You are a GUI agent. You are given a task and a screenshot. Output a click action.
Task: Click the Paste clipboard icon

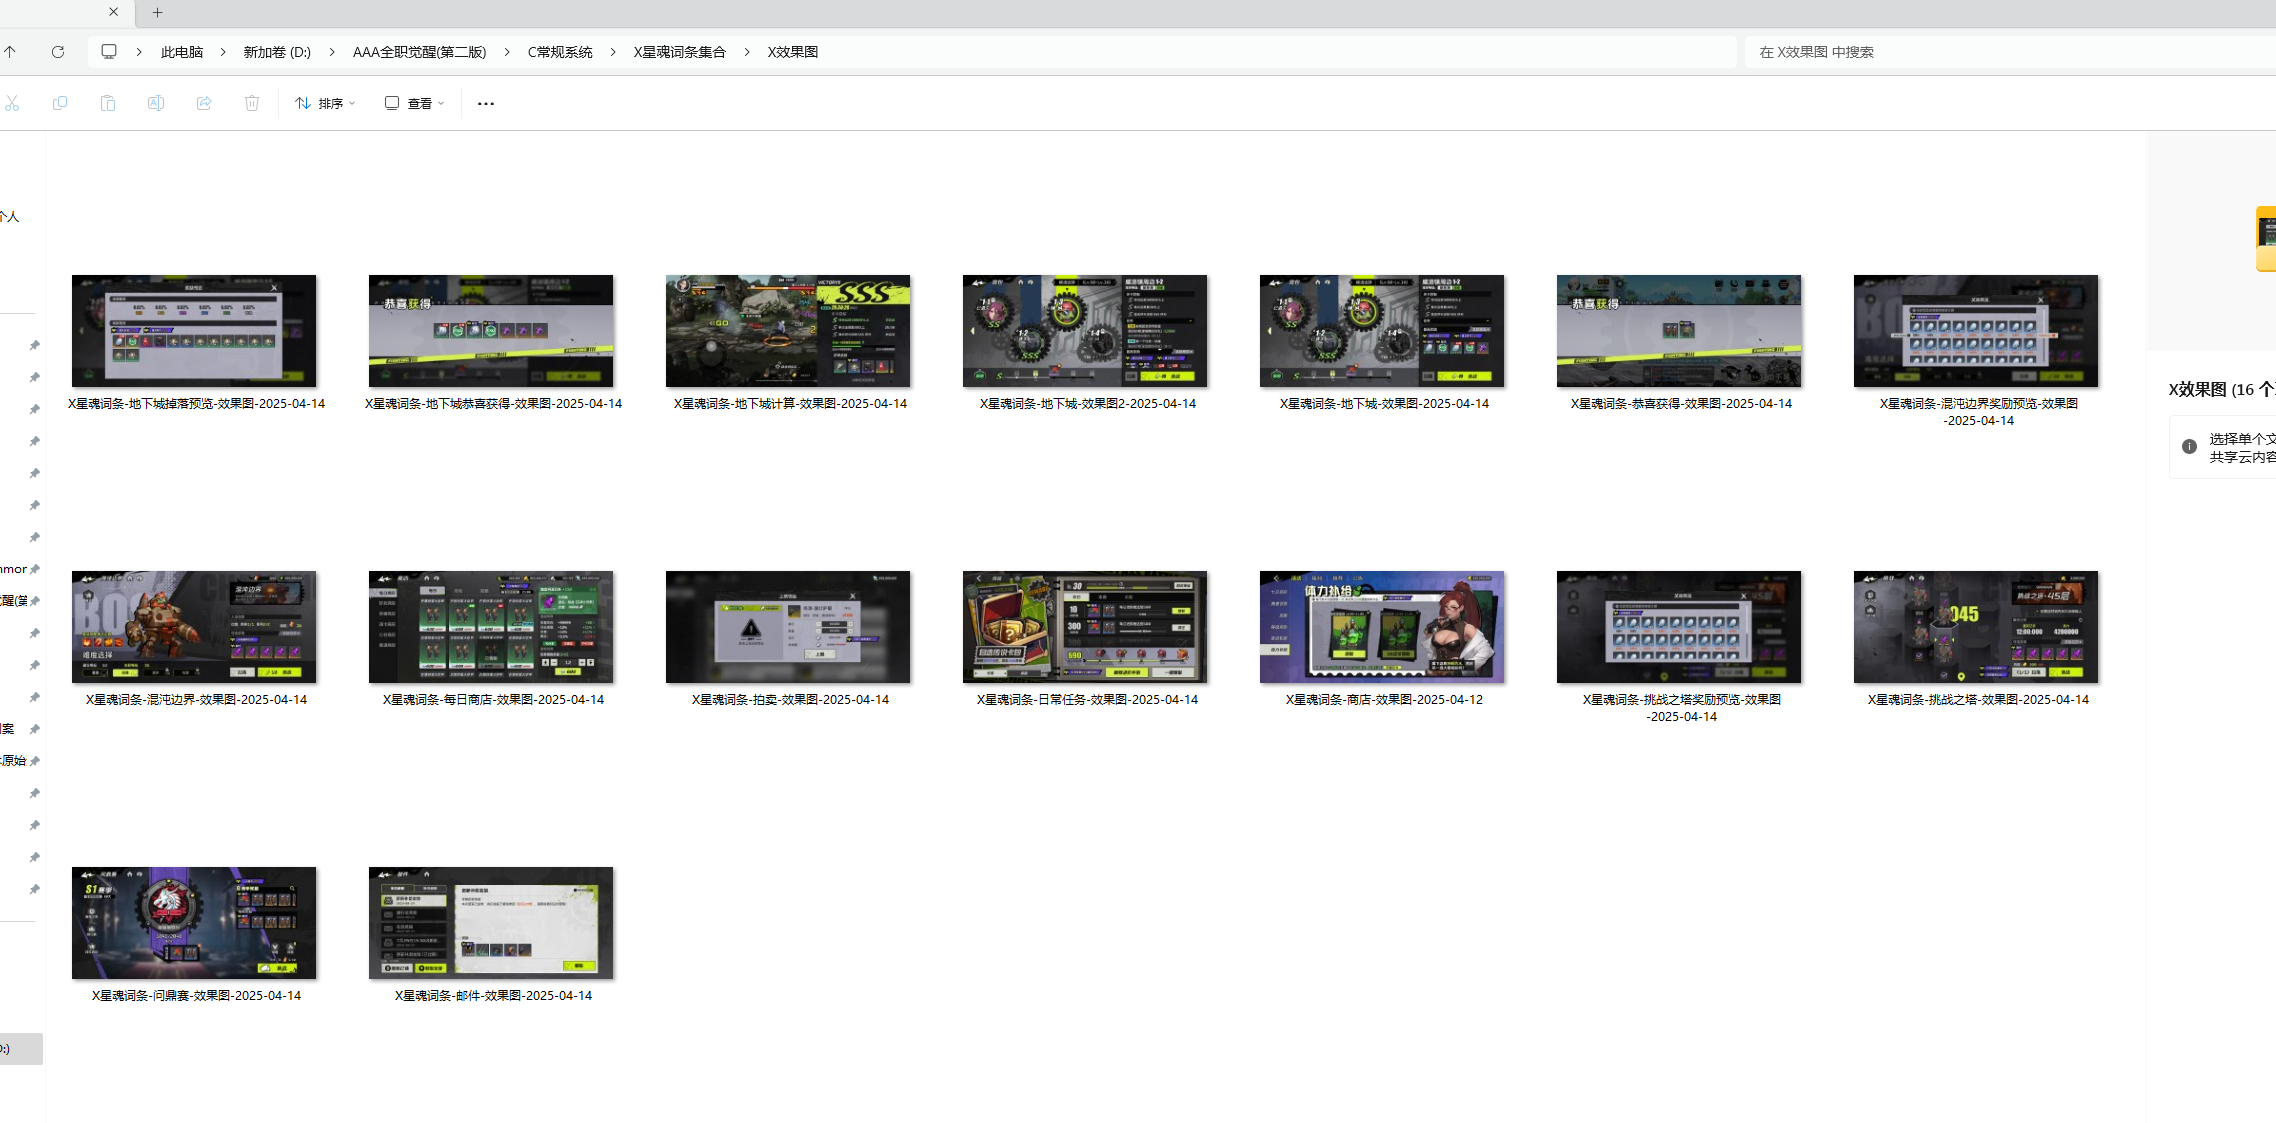pyautogui.click(x=108, y=103)
